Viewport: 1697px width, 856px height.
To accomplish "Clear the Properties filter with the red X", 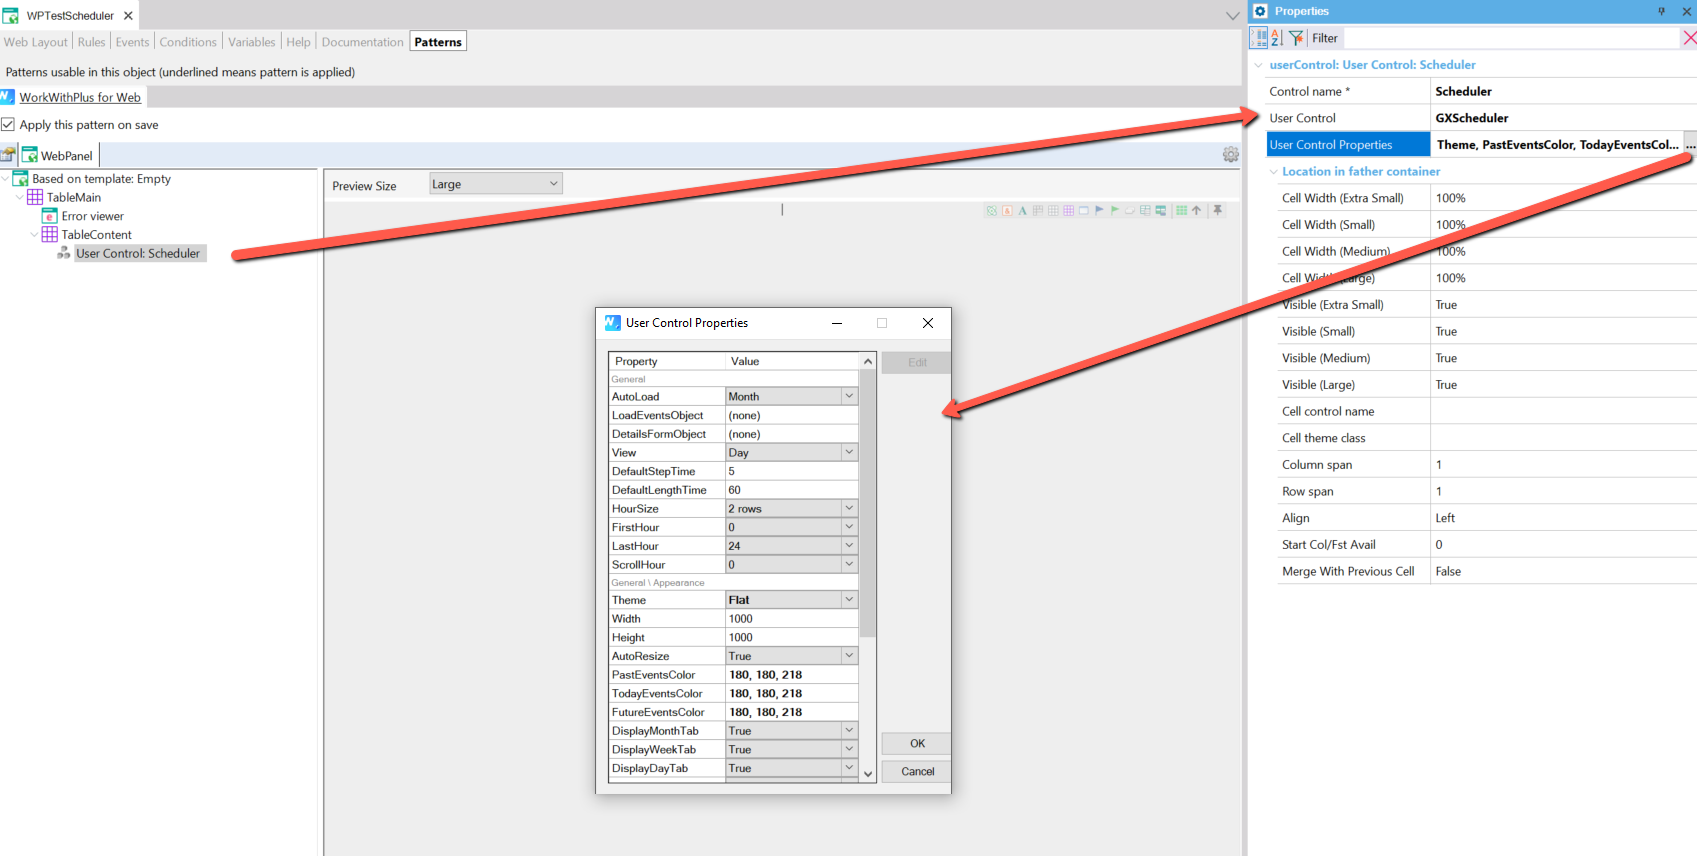I will 1689,38.
